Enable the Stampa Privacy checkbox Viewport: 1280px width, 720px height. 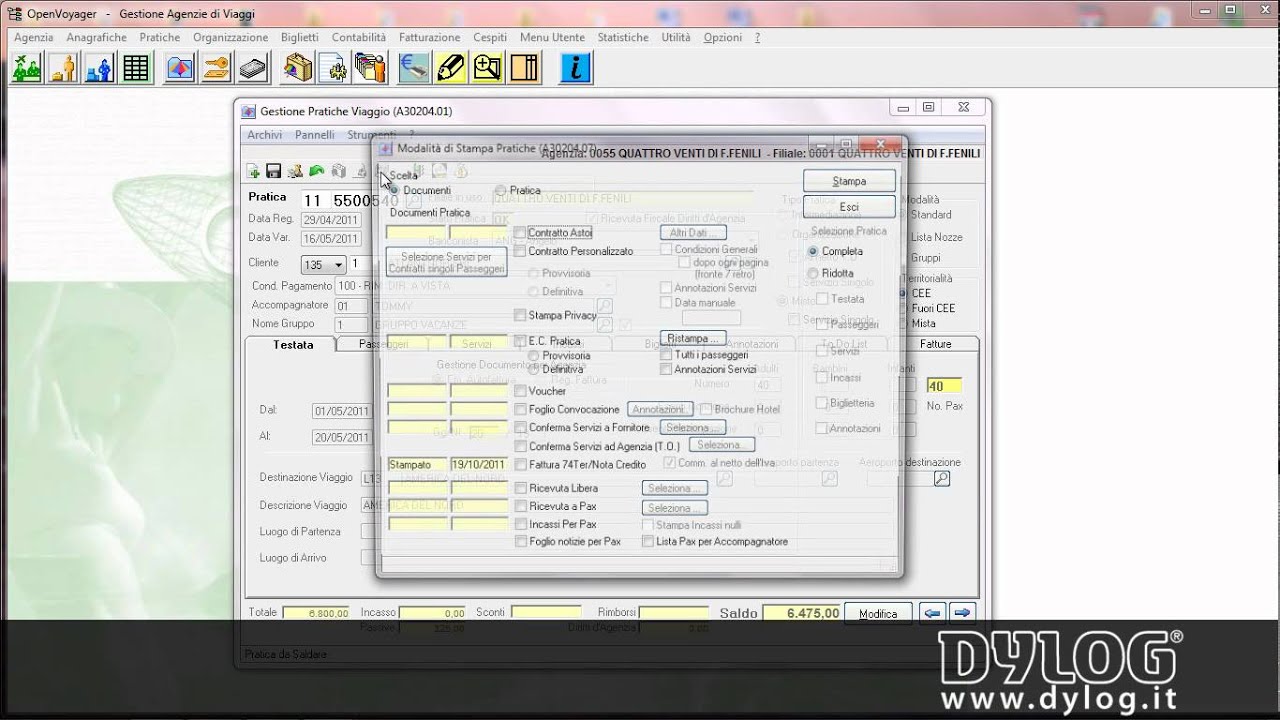[520, 315]
